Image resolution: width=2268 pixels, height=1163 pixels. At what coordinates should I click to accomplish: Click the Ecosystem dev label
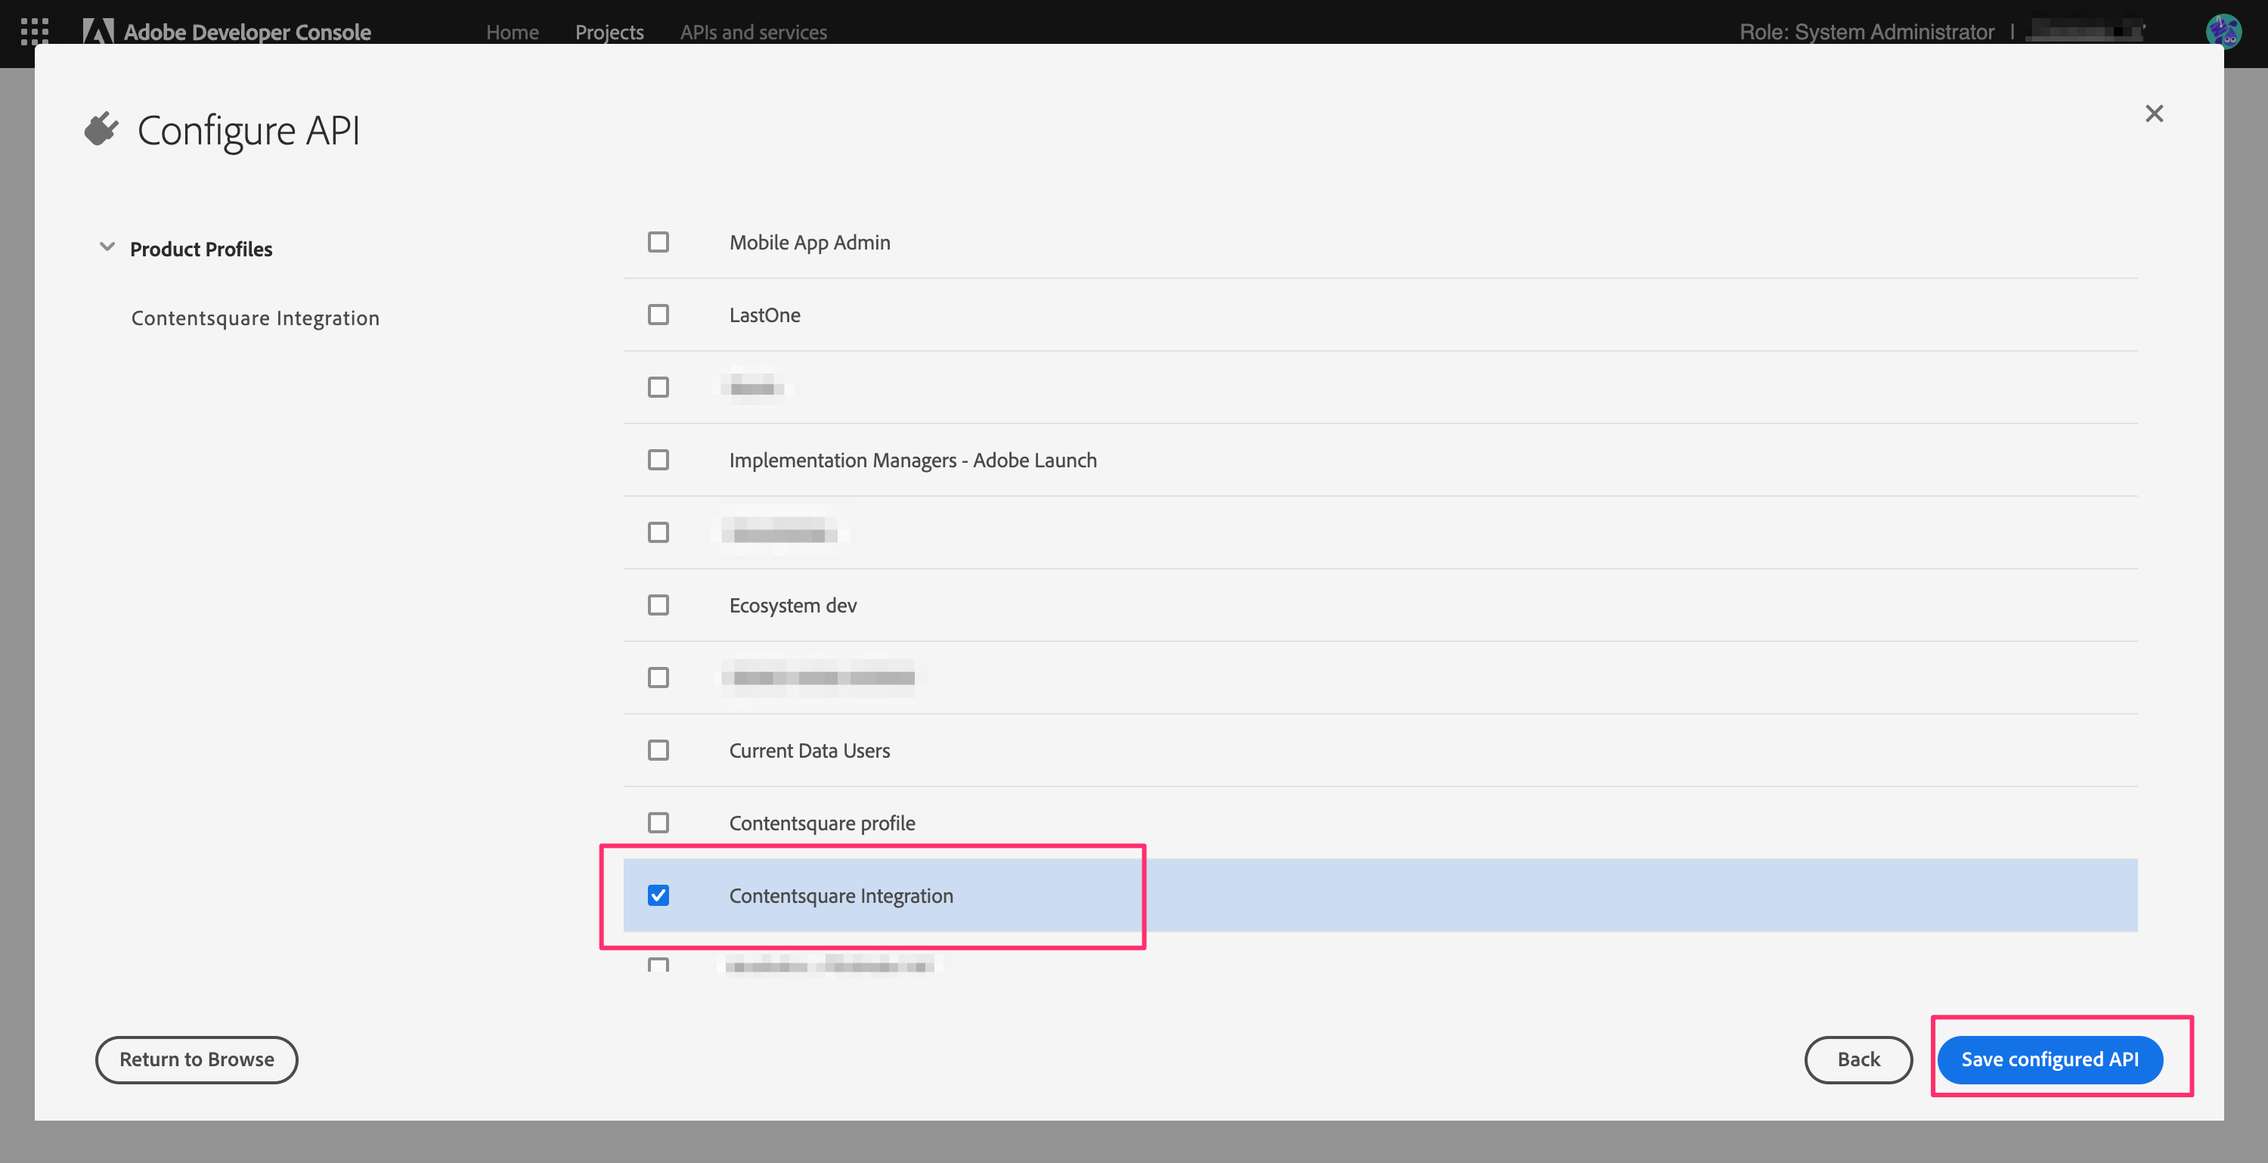[792, 605]
